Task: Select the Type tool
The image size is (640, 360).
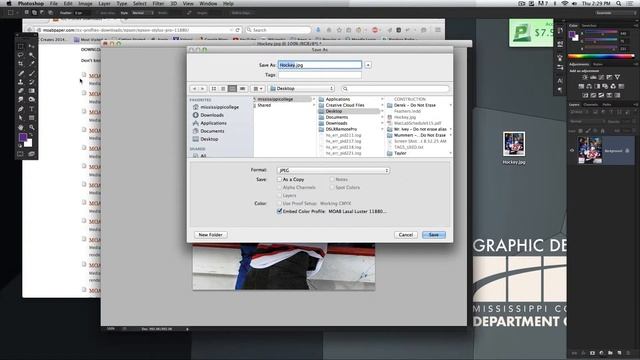Action: [x=31, y=109]
